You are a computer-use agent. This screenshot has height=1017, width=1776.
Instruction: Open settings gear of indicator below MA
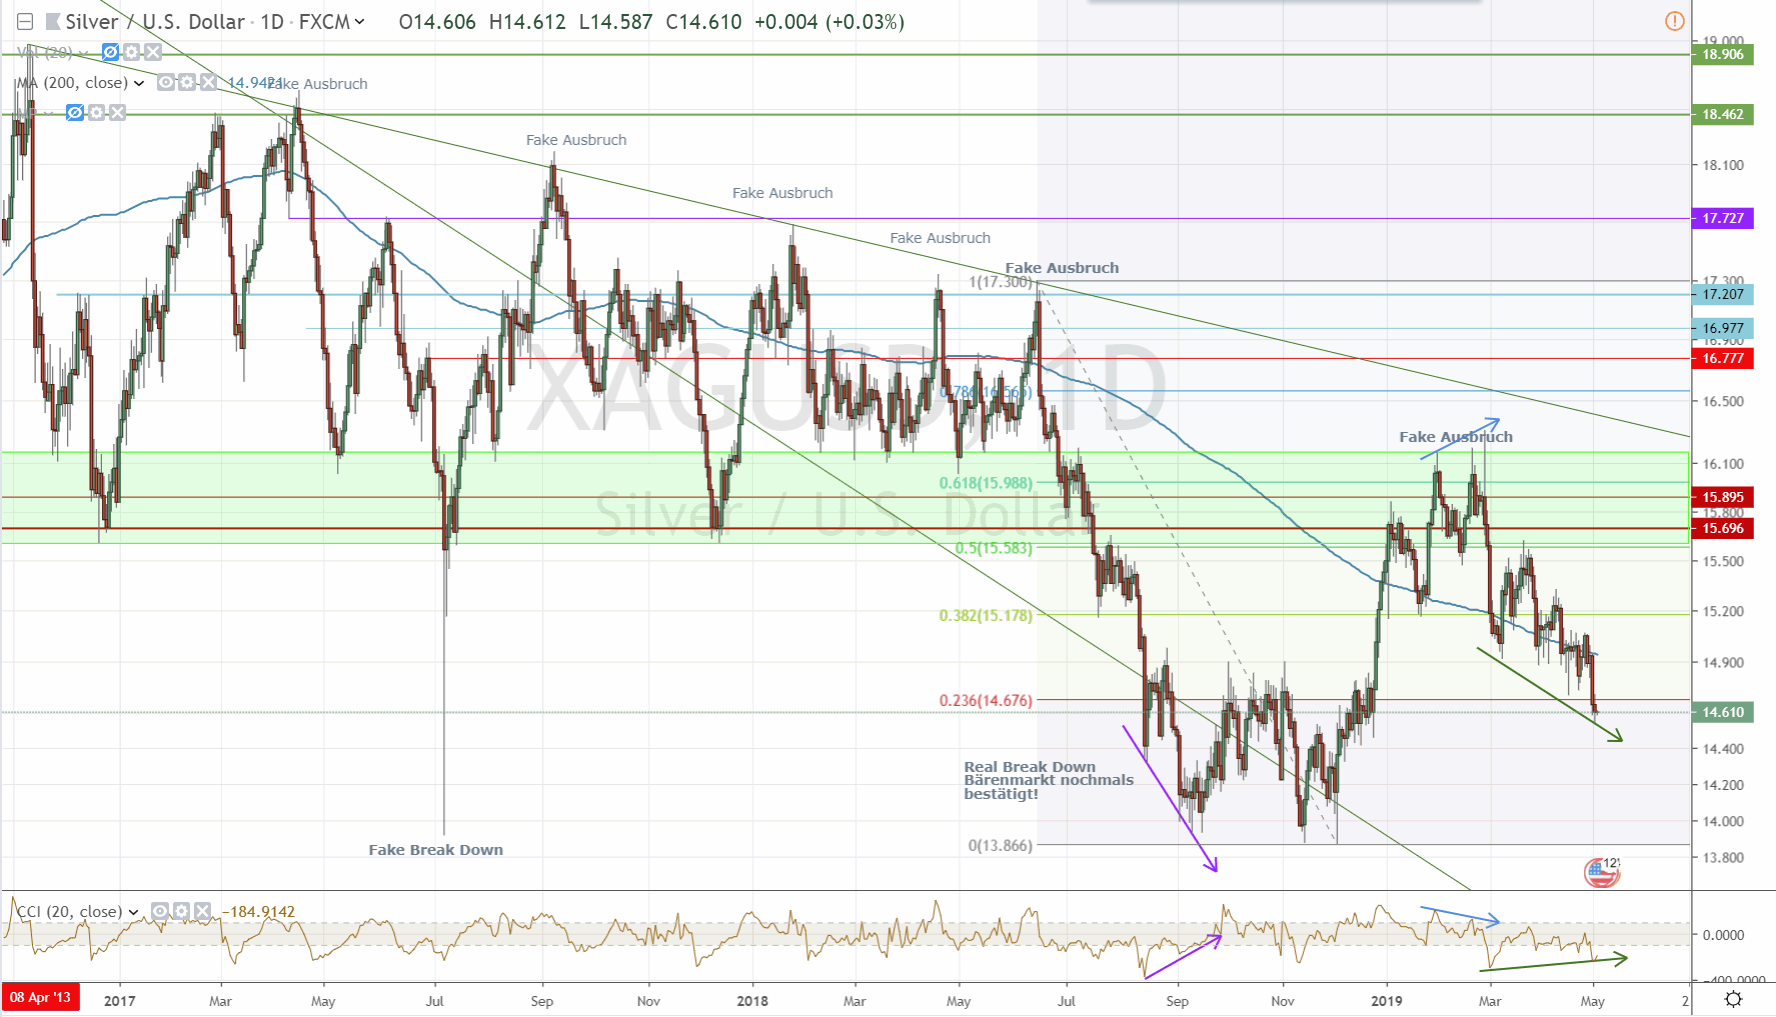pyautogui.click(x=96, y=113)
